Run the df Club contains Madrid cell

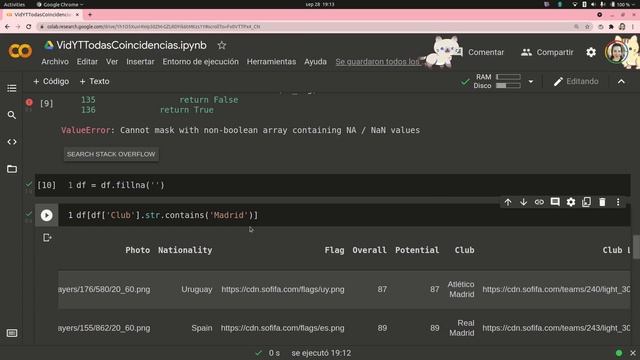tap(47, 215)
